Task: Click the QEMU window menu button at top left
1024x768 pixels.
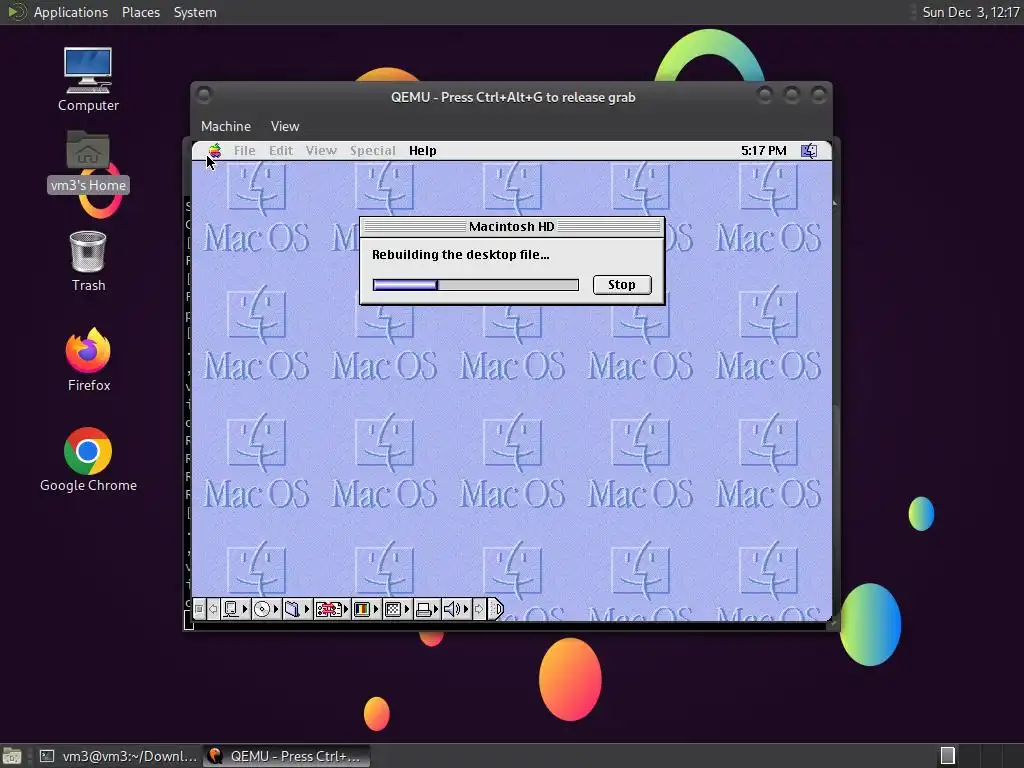Action: pyautogui.click(x=204, y=95)
